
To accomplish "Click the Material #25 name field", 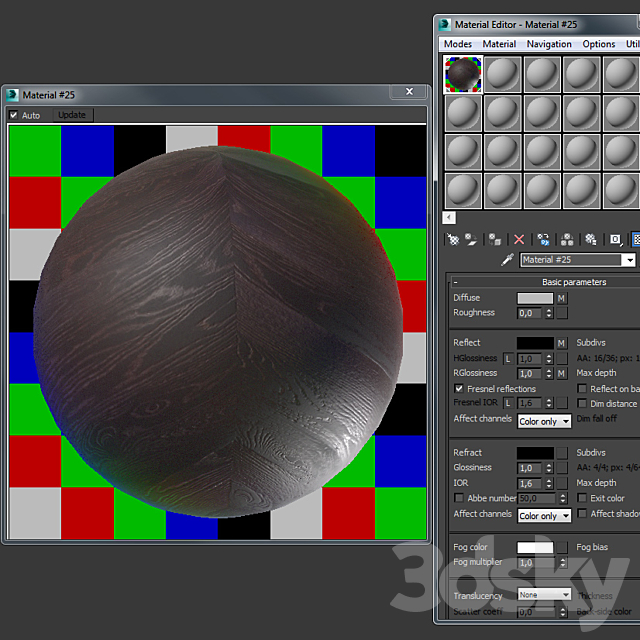I will pyautogui.click(x=571, y=260).
